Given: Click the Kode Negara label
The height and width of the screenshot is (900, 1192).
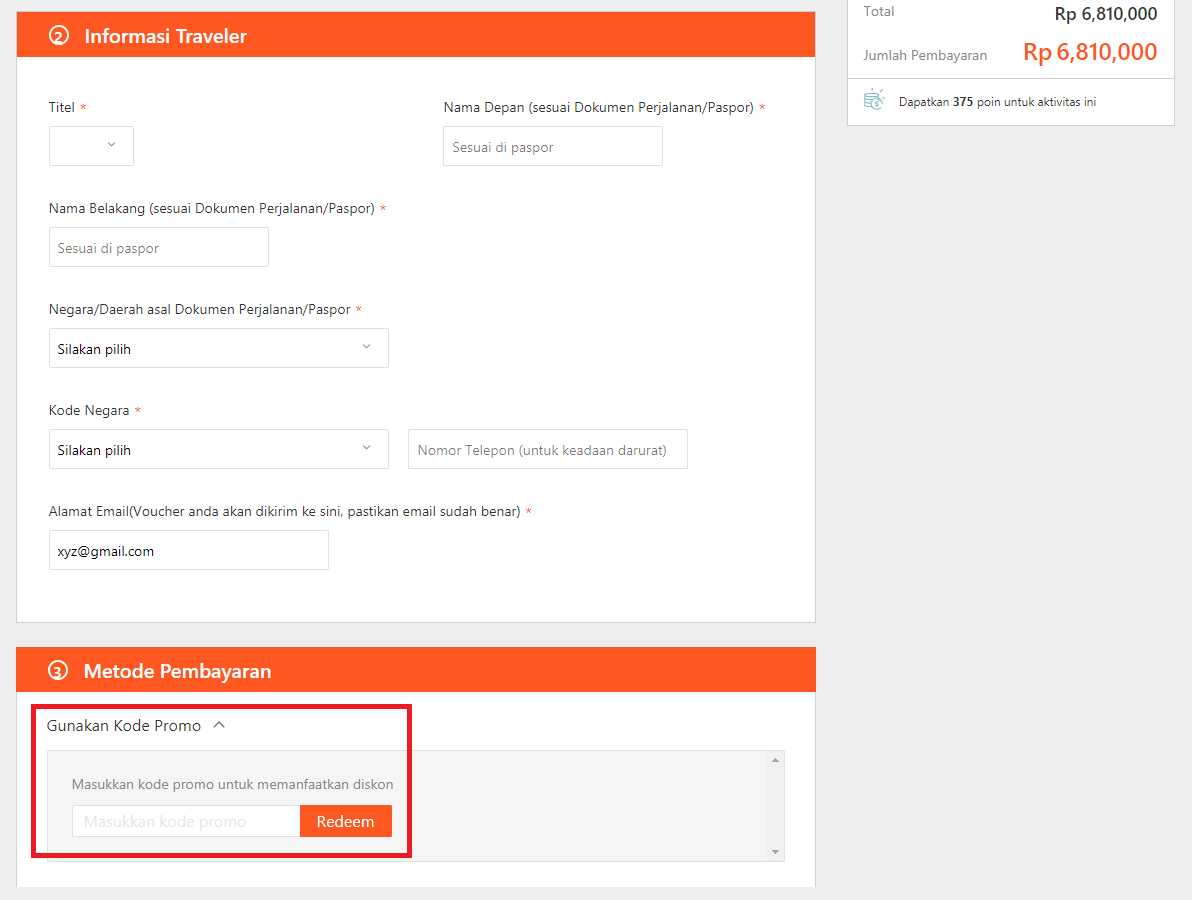Looking at the screenshot, I should coord(89,410).
